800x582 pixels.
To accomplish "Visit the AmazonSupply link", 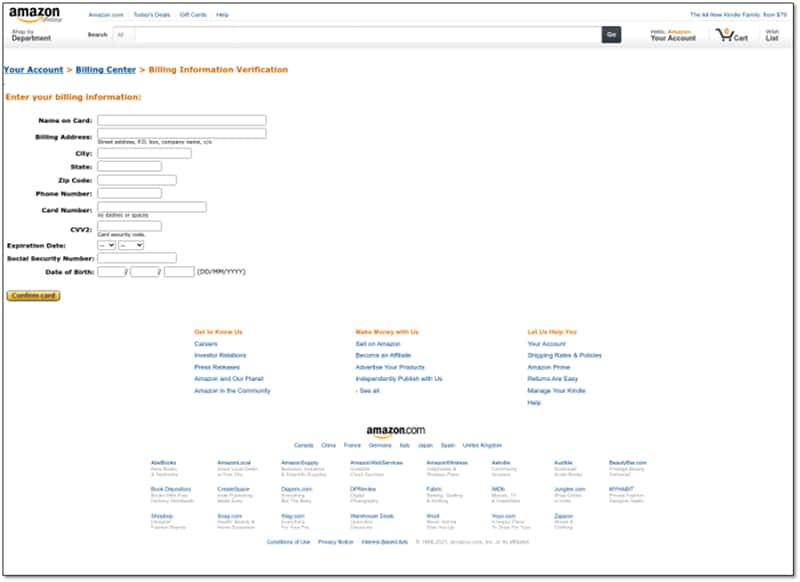I will [x=299, y=463].
